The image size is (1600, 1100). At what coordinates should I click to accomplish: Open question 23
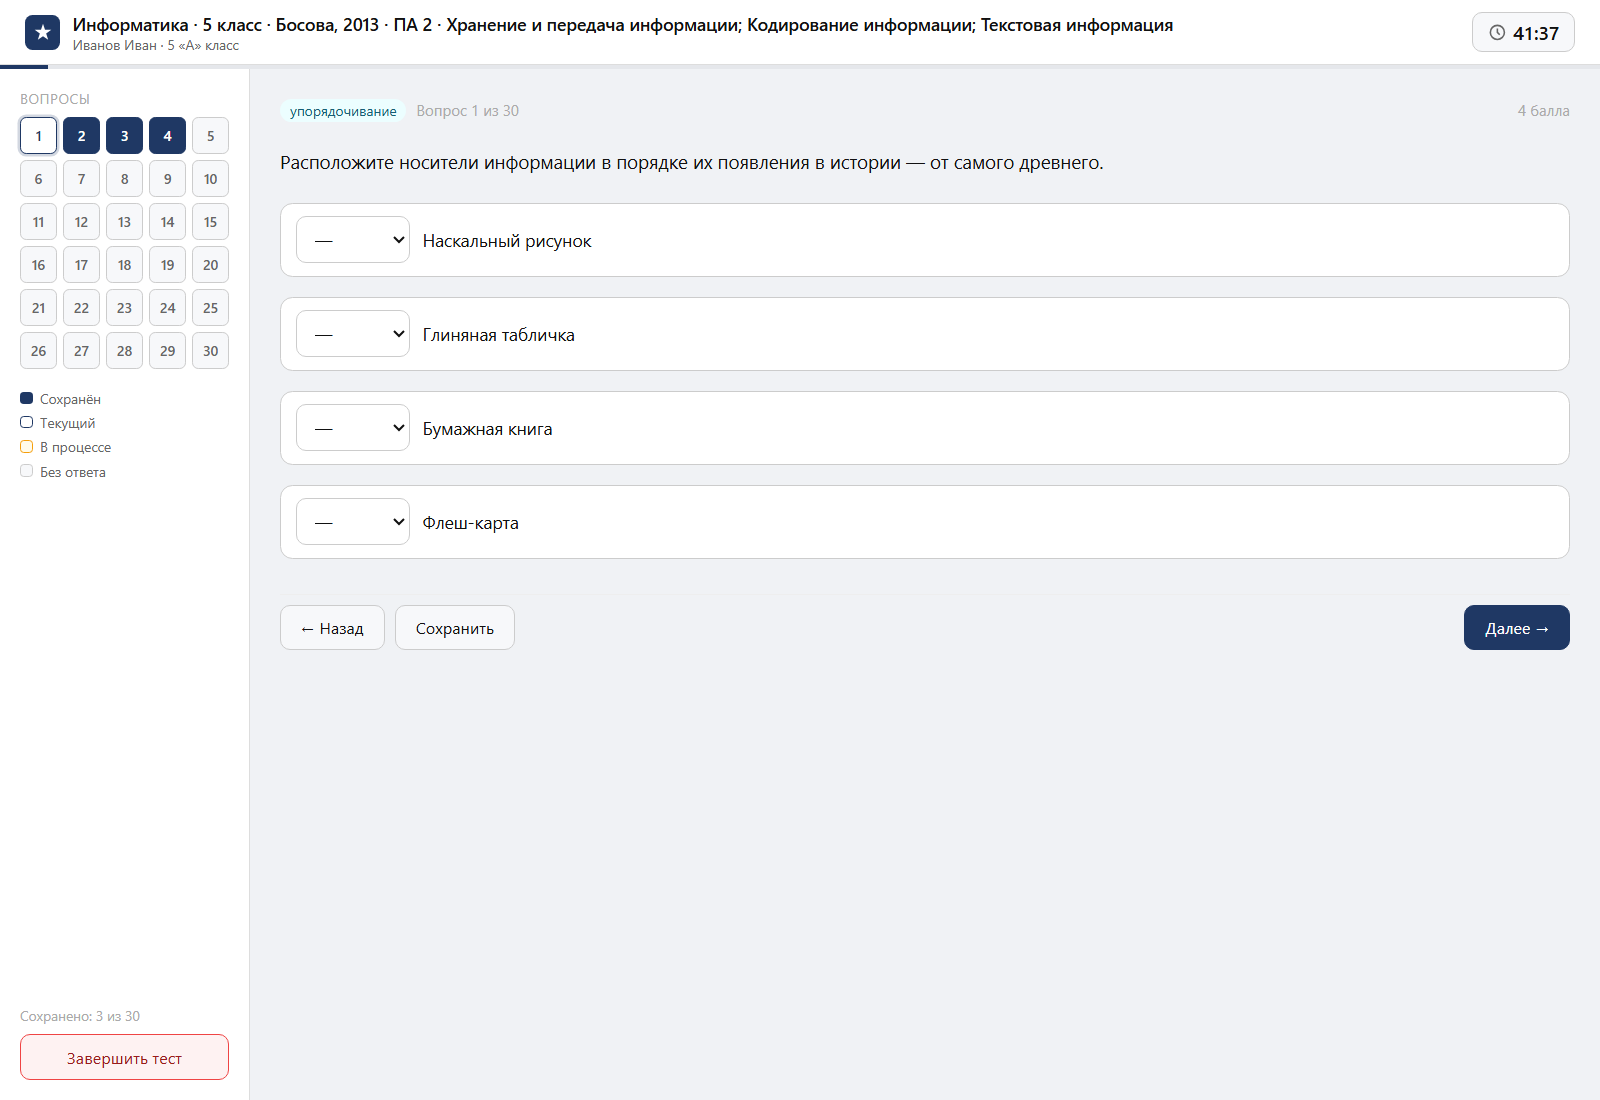[x=124, y=308]
